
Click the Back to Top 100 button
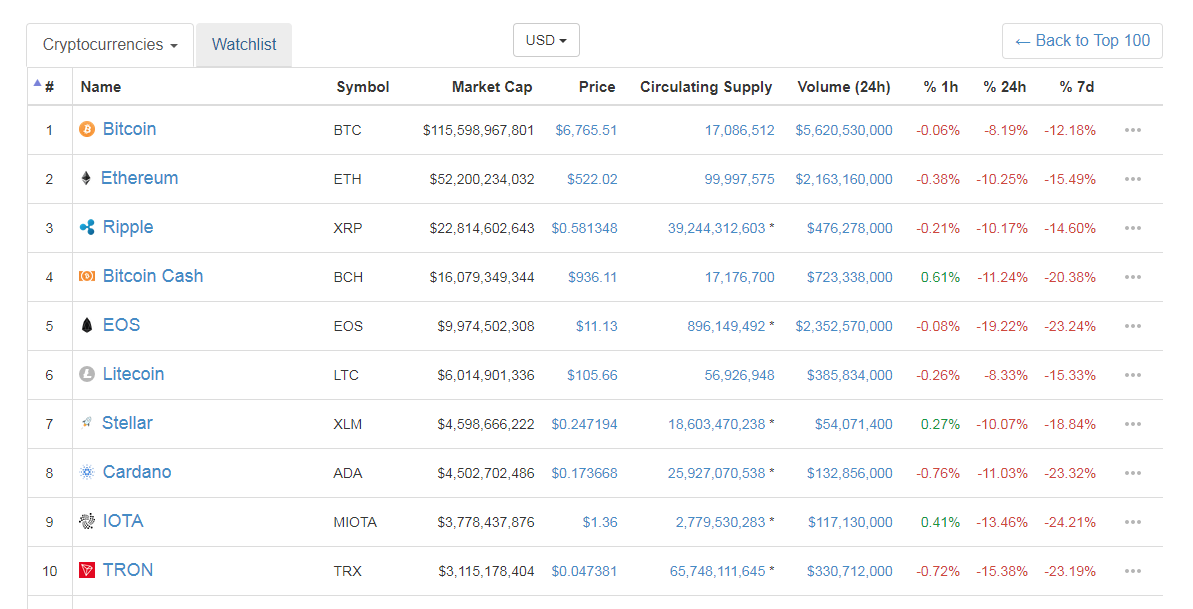(x=1082, y=41)
